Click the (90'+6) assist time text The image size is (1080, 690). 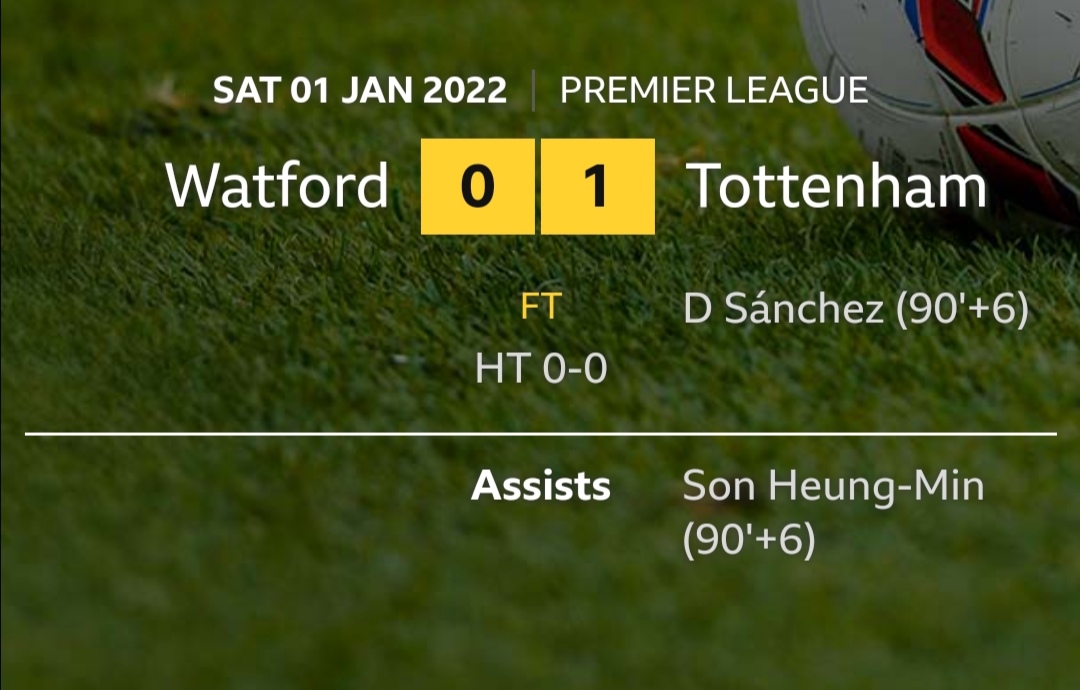(x=749, y=539)
